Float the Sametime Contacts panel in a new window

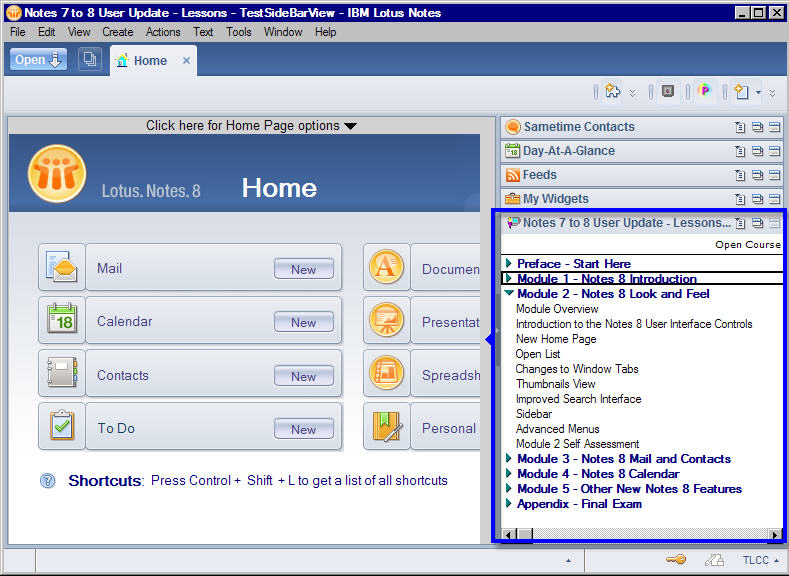point(757,127)
